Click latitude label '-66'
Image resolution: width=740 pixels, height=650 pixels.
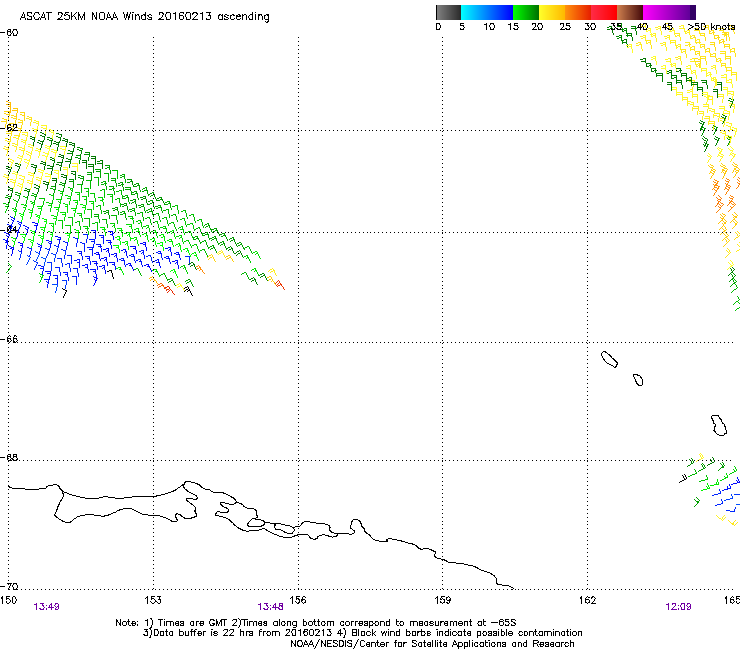9,339
